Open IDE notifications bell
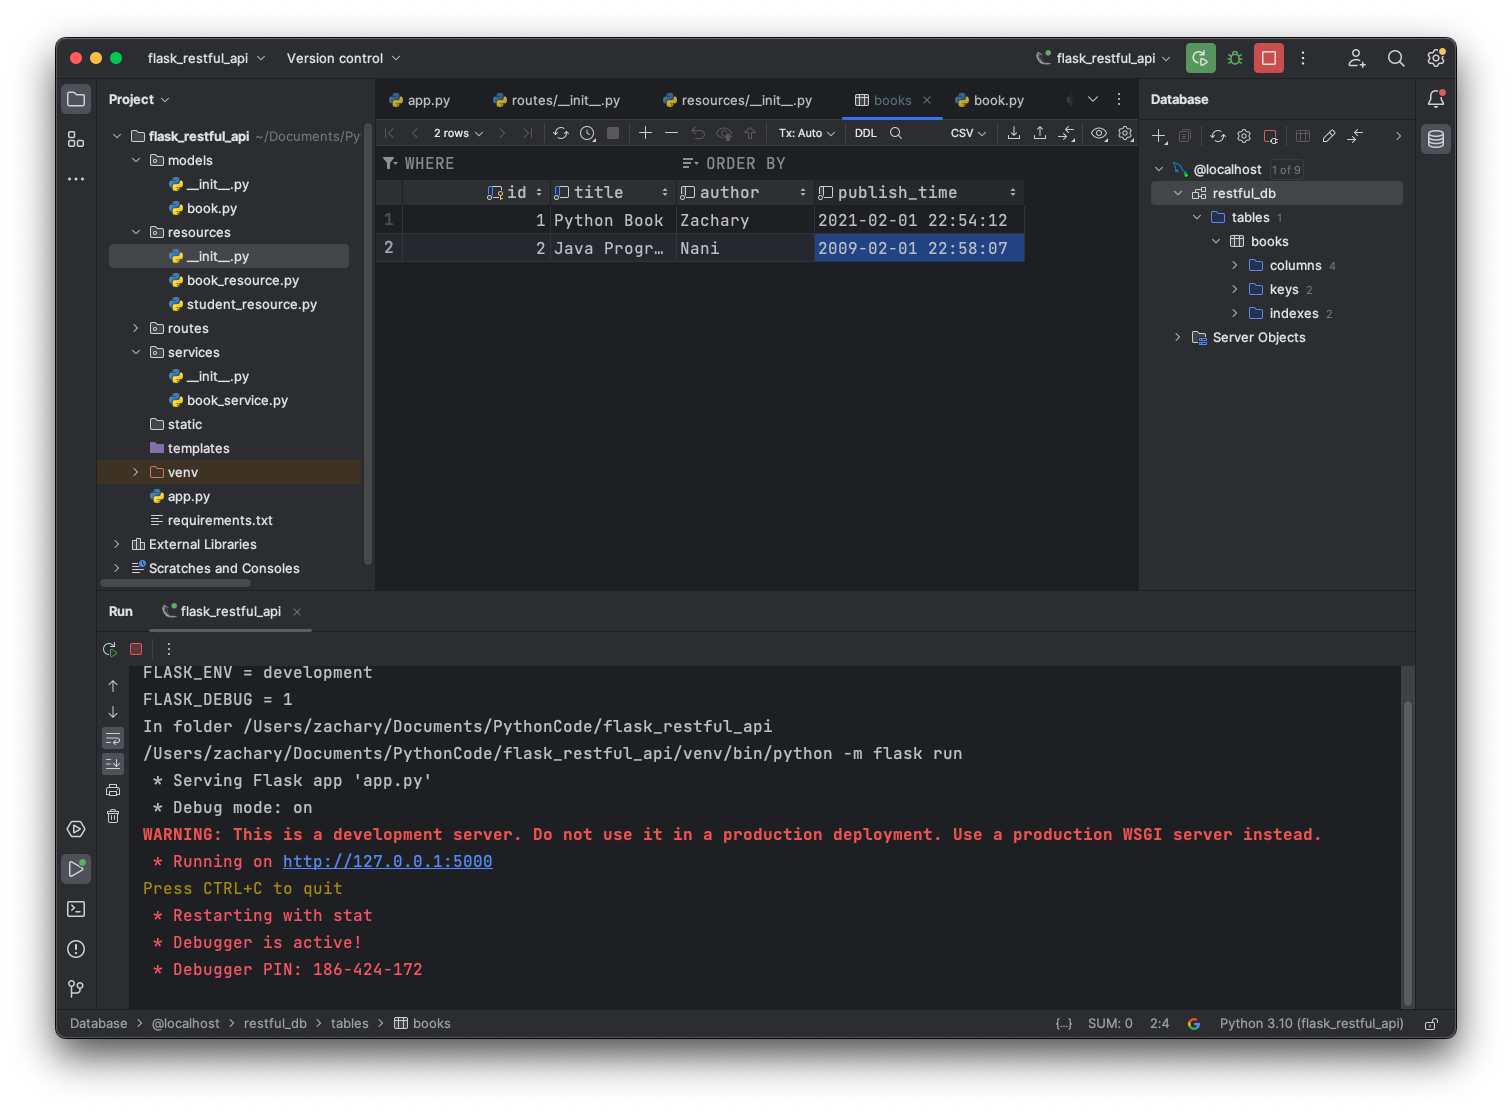The image size is (1512, 1112). [1436, 99]
